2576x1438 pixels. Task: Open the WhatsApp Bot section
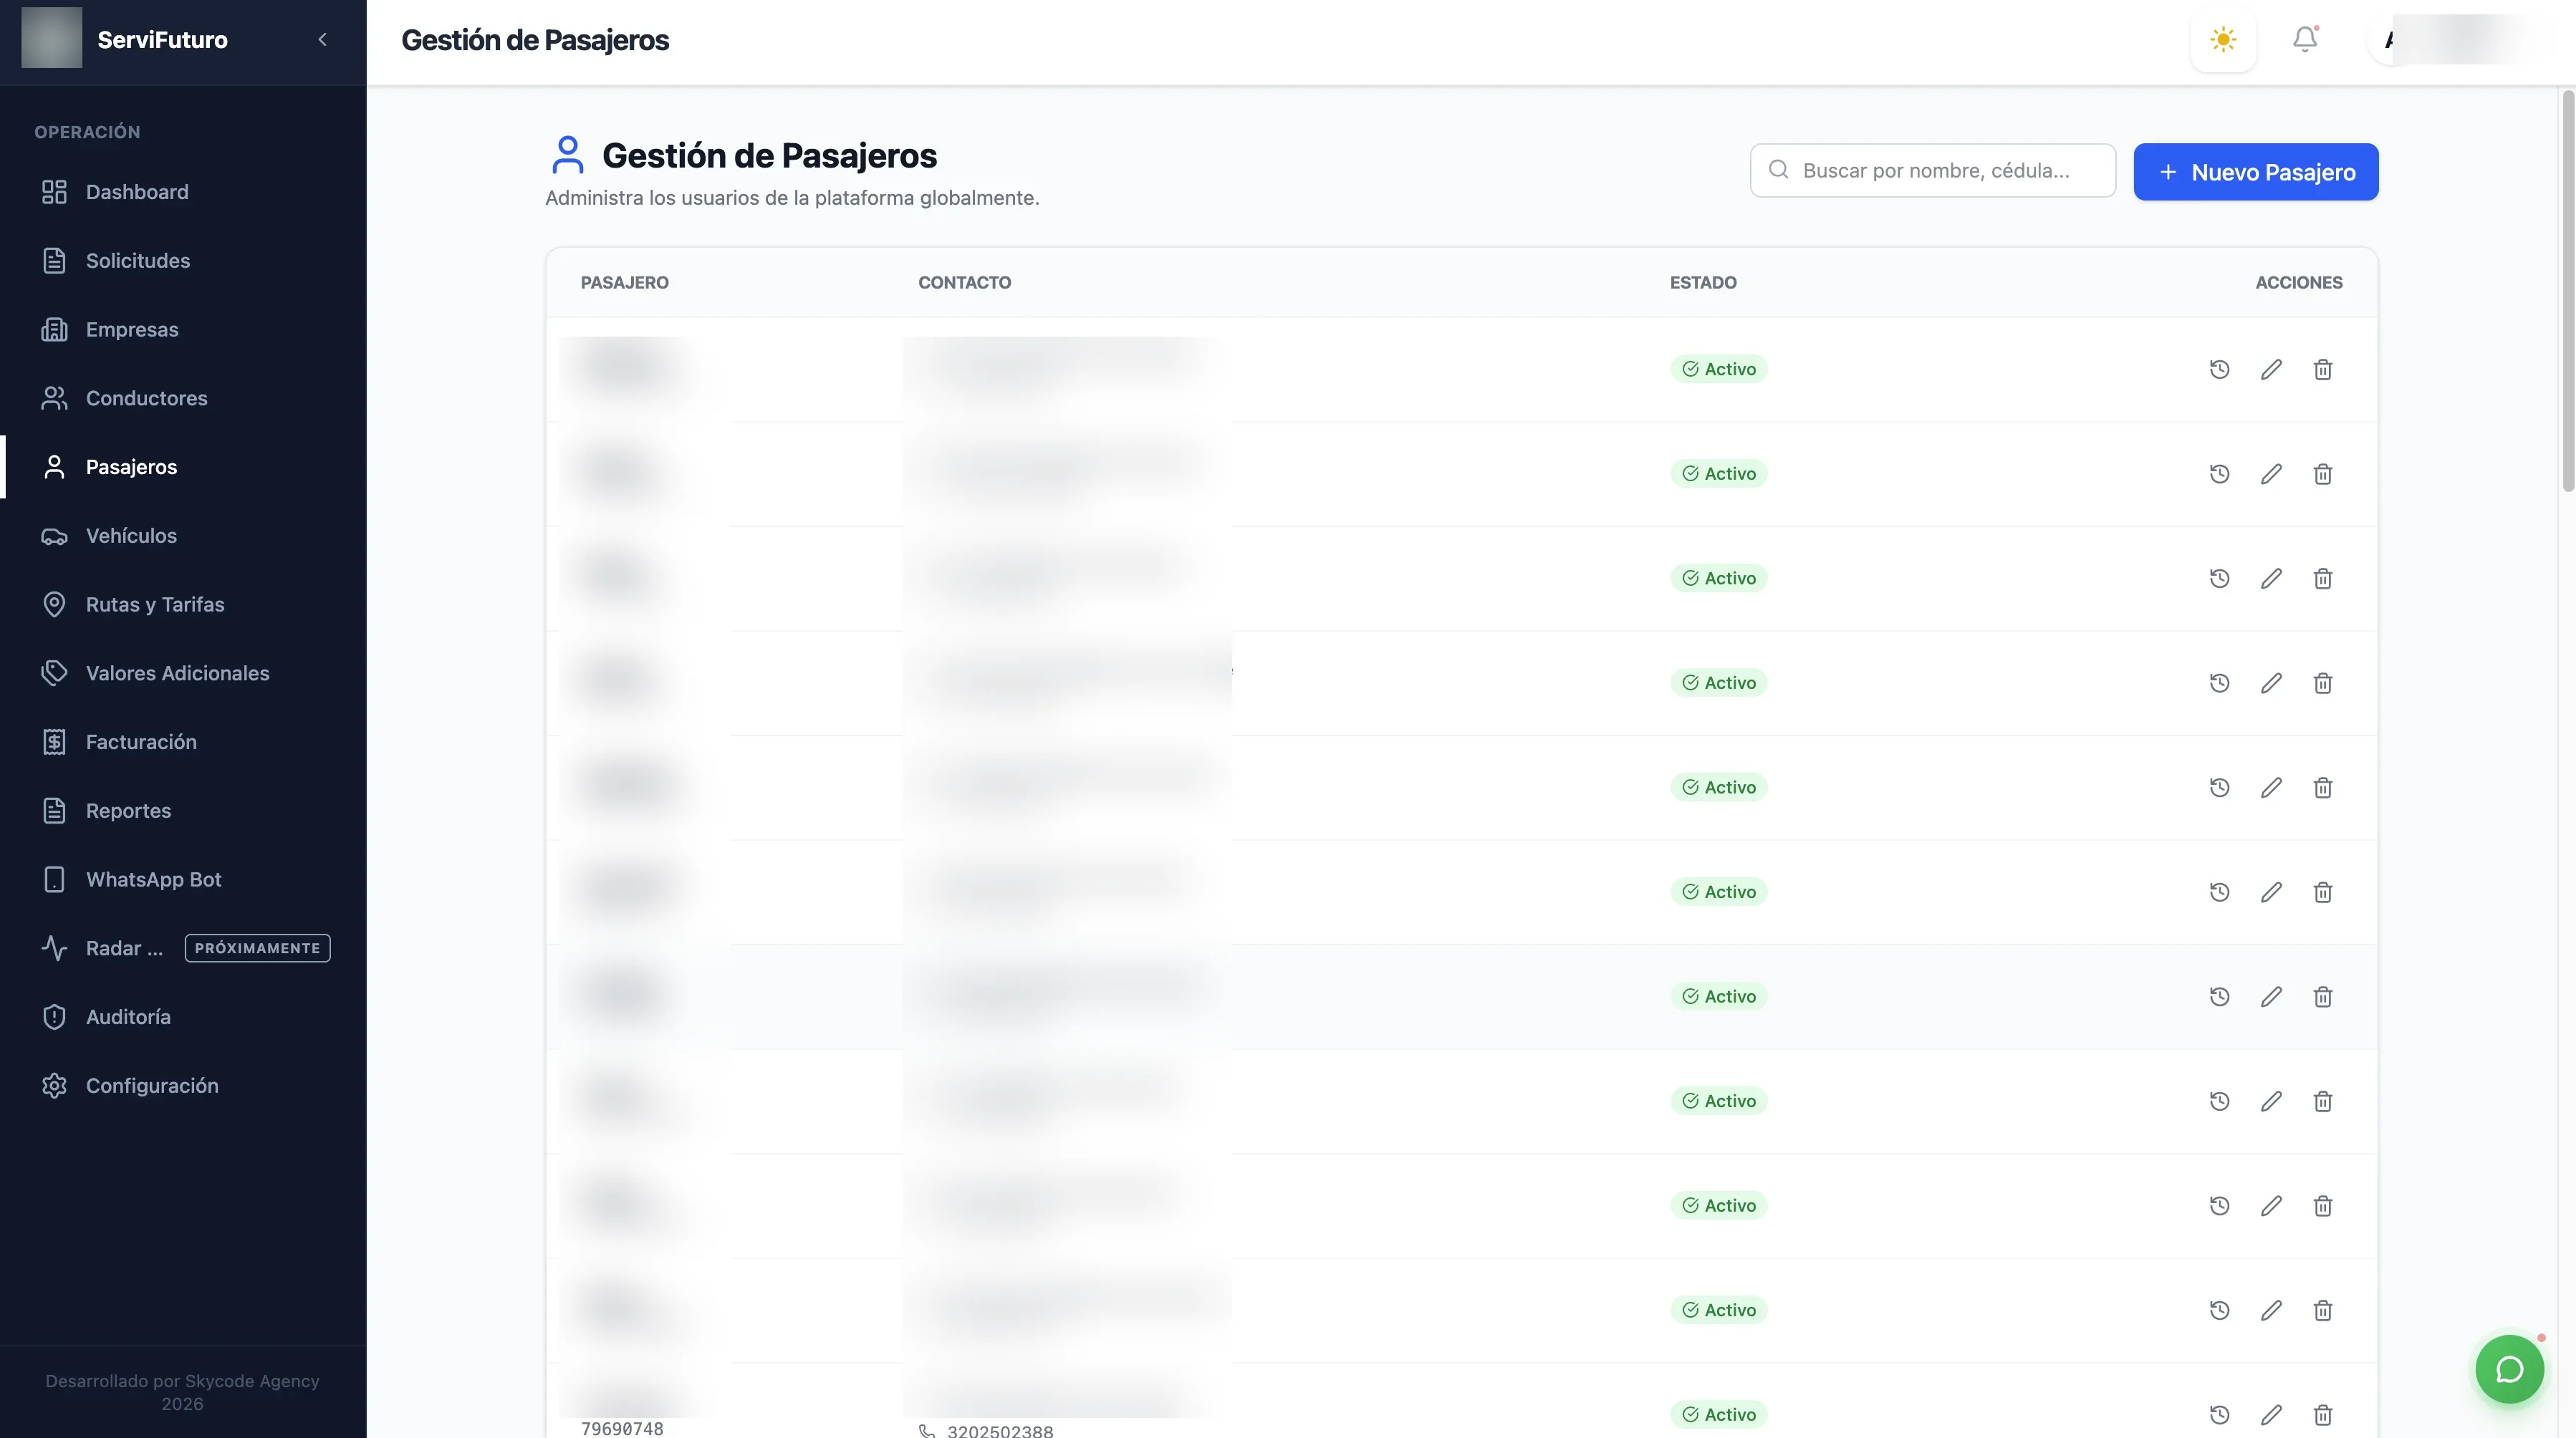tap(184, 880)
